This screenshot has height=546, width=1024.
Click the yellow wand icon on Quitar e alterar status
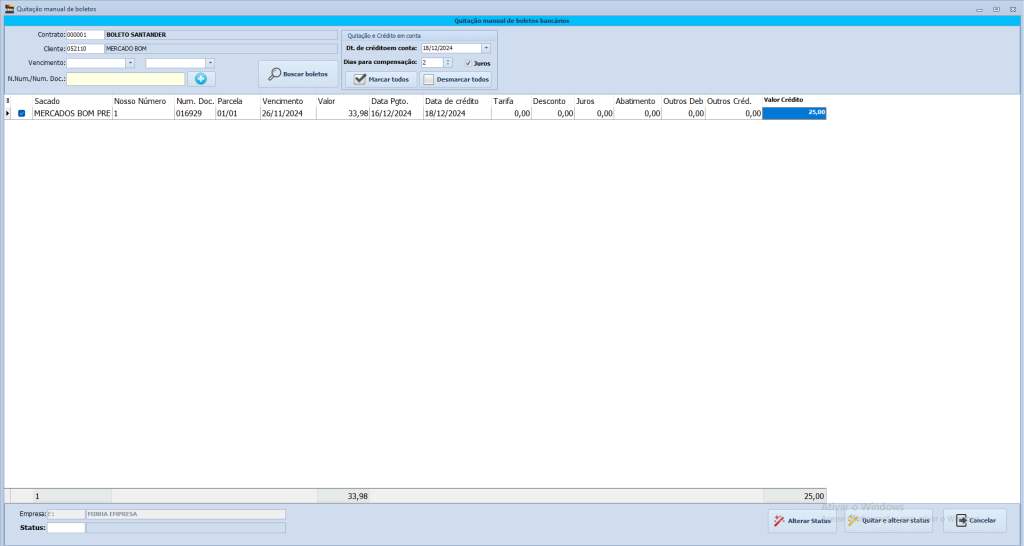(853, 521)
